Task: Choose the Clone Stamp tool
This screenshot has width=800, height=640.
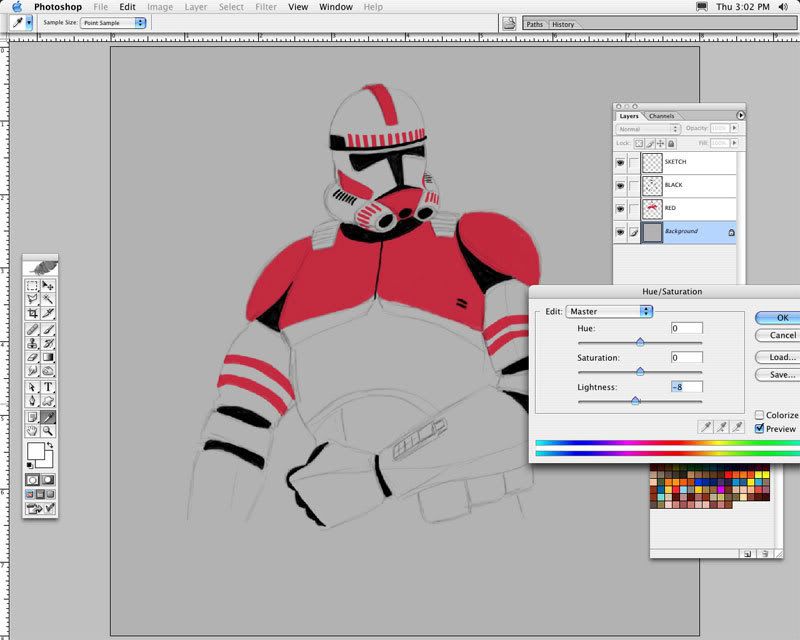Action: (x=32, y=343)
